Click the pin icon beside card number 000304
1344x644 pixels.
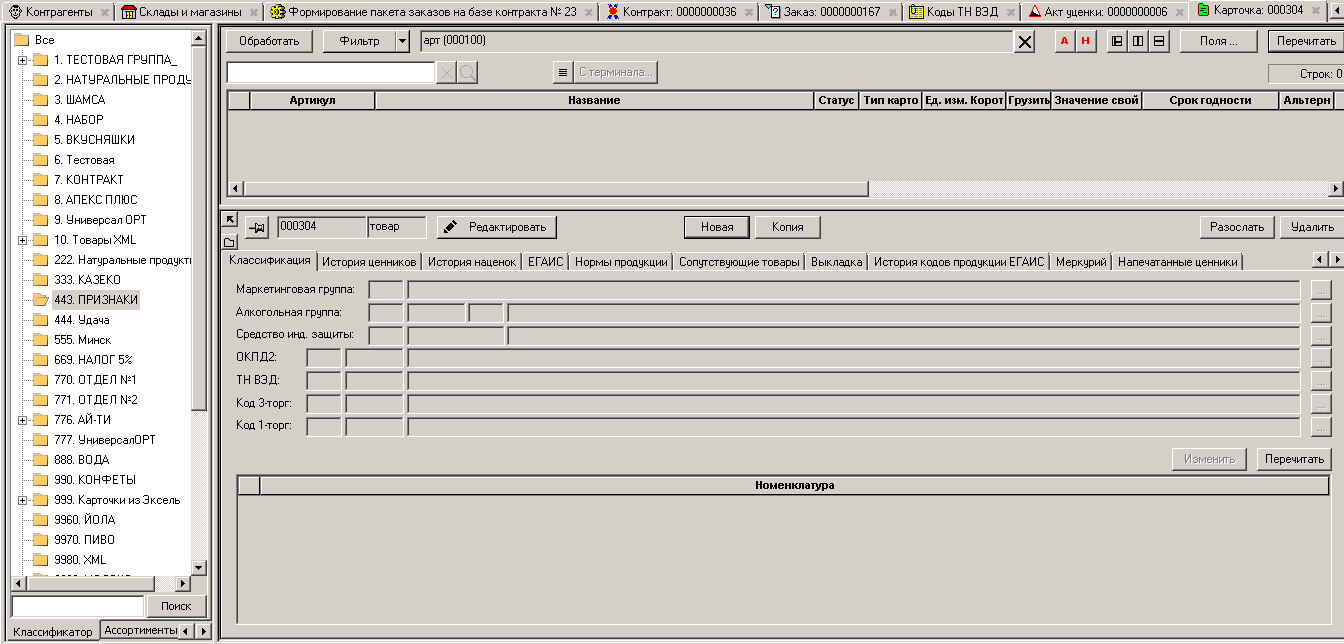click(x=257, y=228)
